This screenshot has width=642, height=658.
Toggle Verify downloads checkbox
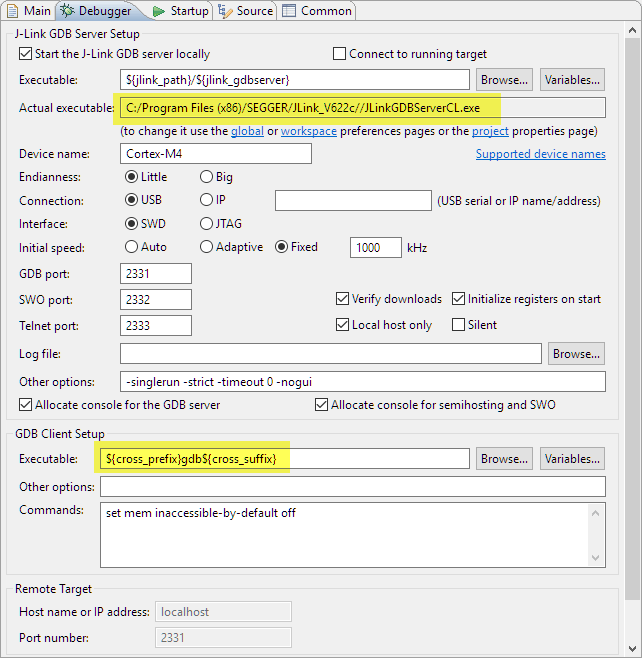342,299
